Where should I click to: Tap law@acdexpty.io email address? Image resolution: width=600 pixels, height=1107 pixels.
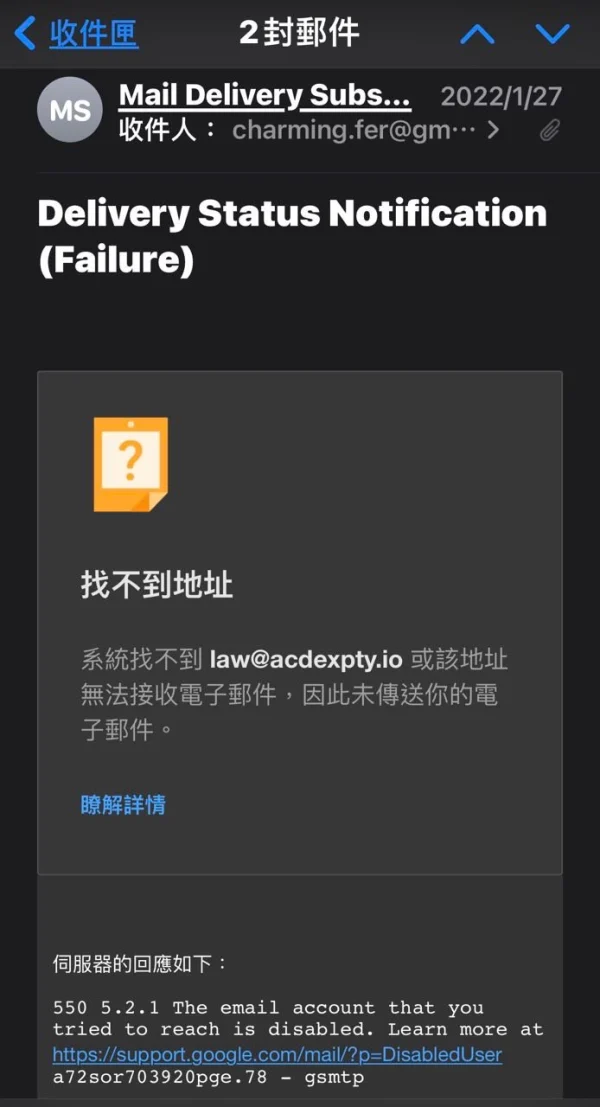coord(306,660)
